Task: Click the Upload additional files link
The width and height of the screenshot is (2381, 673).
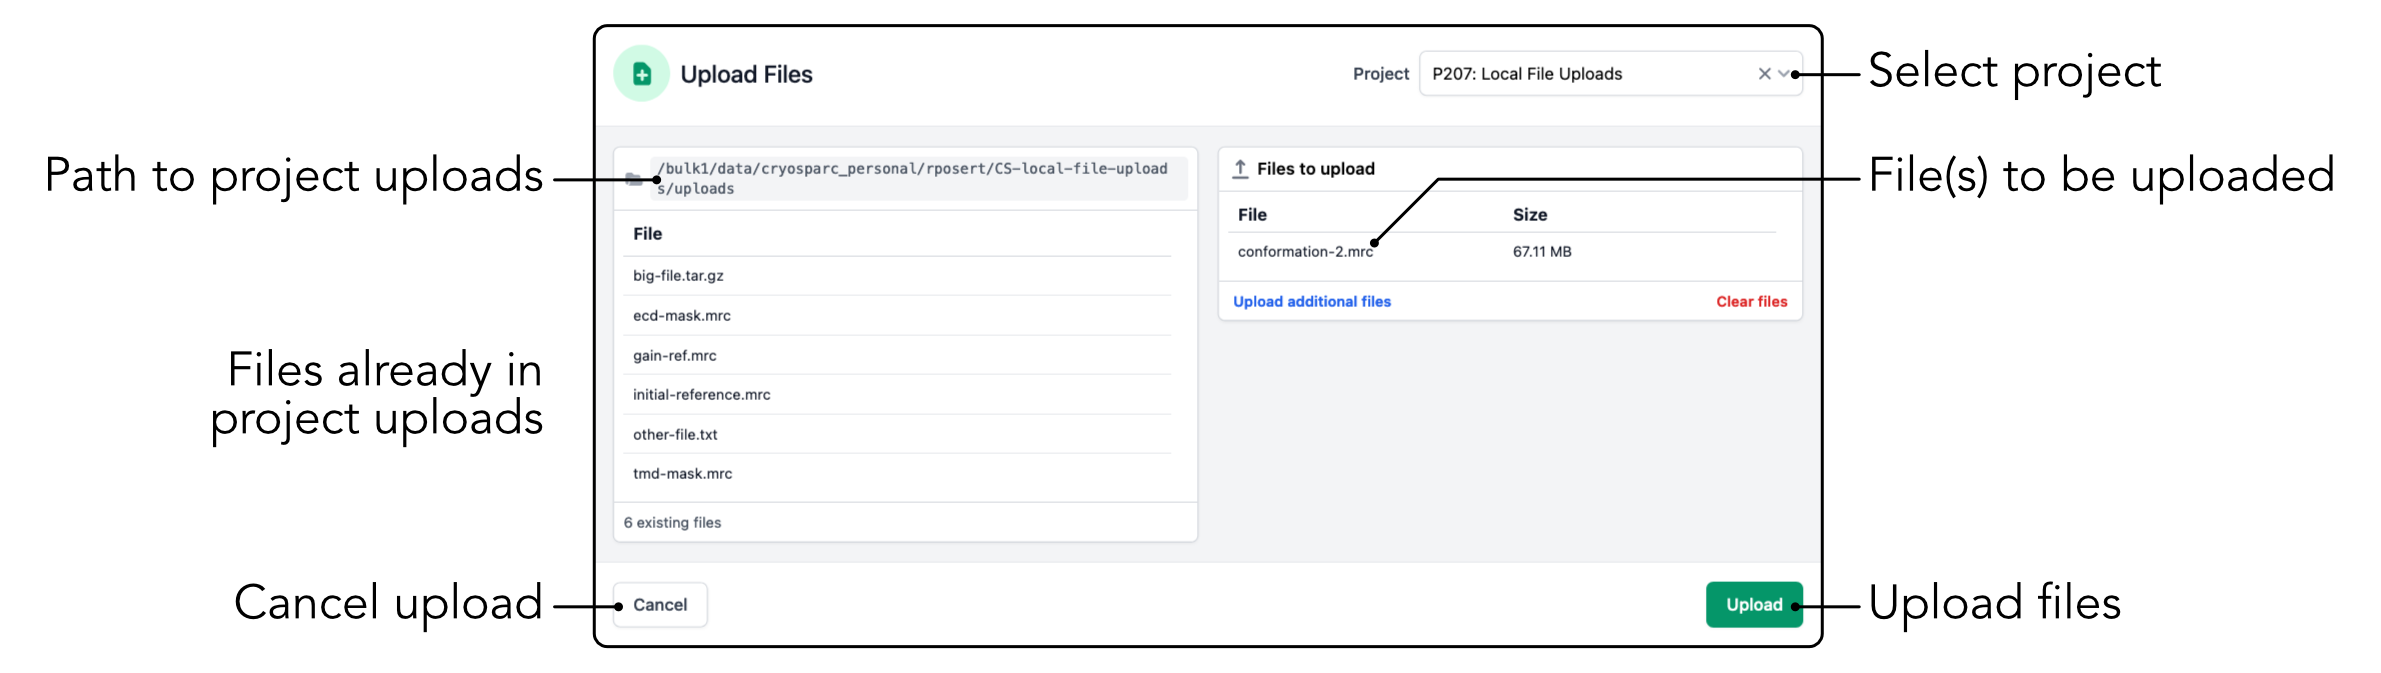Action: (x=1311, y=301)
